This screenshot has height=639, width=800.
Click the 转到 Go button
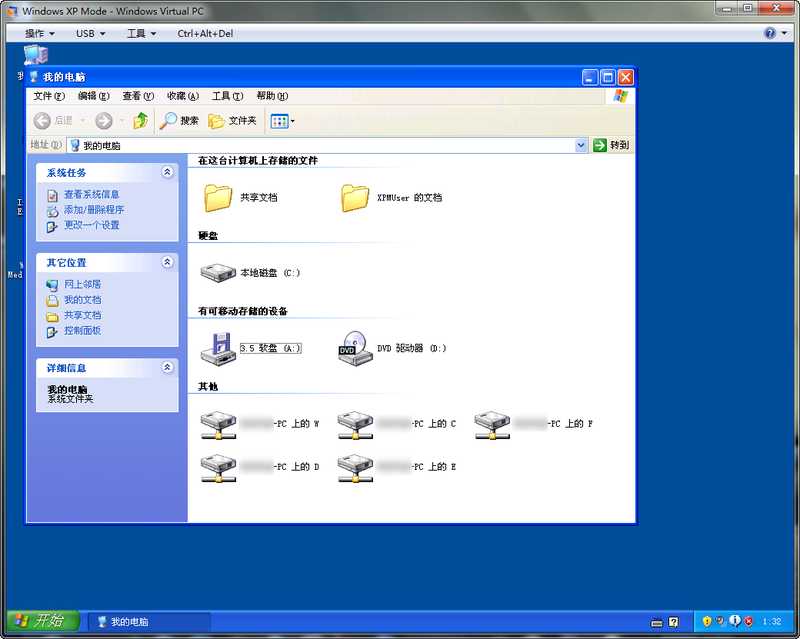pyautogui.click(x=611, y=145)
